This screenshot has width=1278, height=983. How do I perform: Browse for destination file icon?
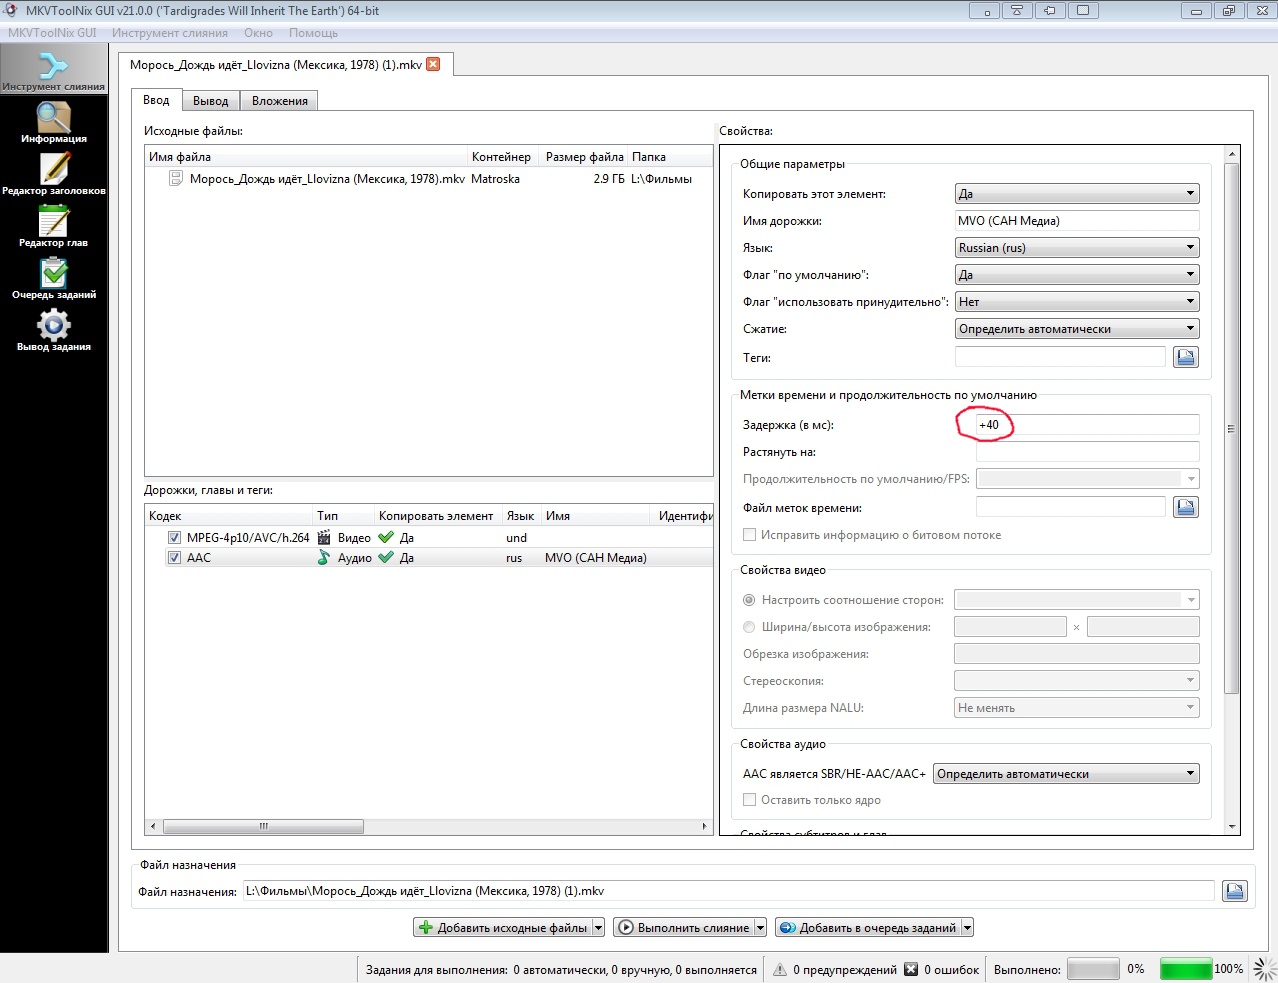click(x=1234, y=891)
